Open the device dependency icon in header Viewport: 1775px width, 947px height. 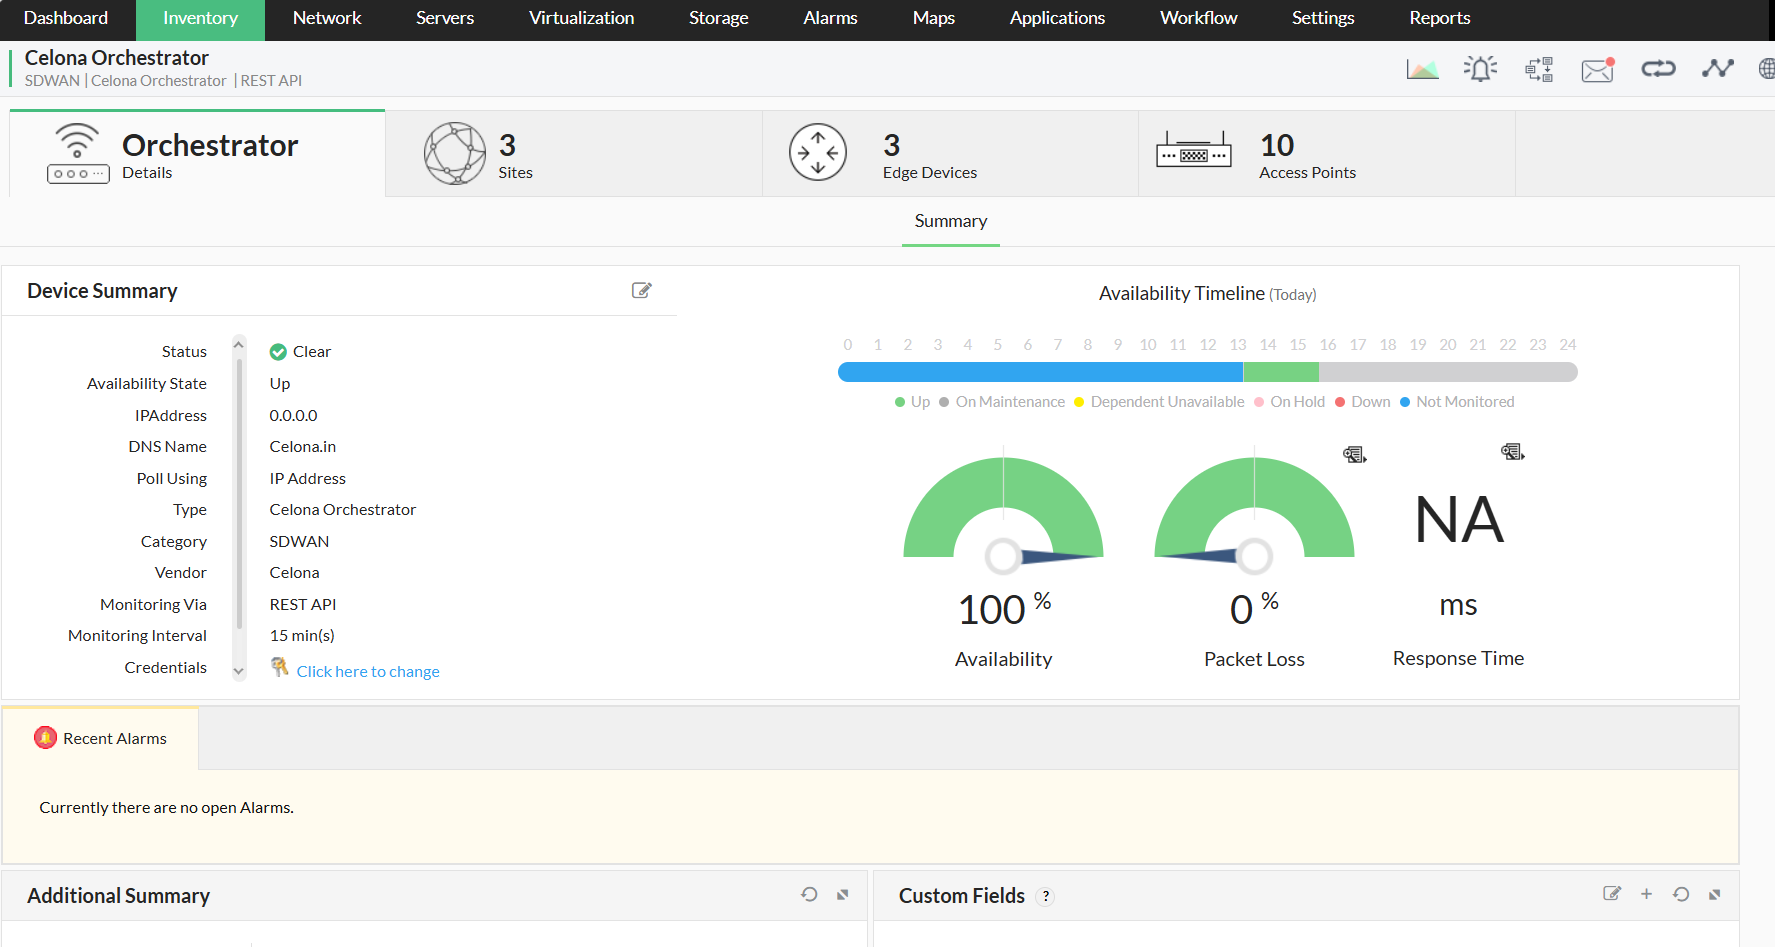point(1539,69)
